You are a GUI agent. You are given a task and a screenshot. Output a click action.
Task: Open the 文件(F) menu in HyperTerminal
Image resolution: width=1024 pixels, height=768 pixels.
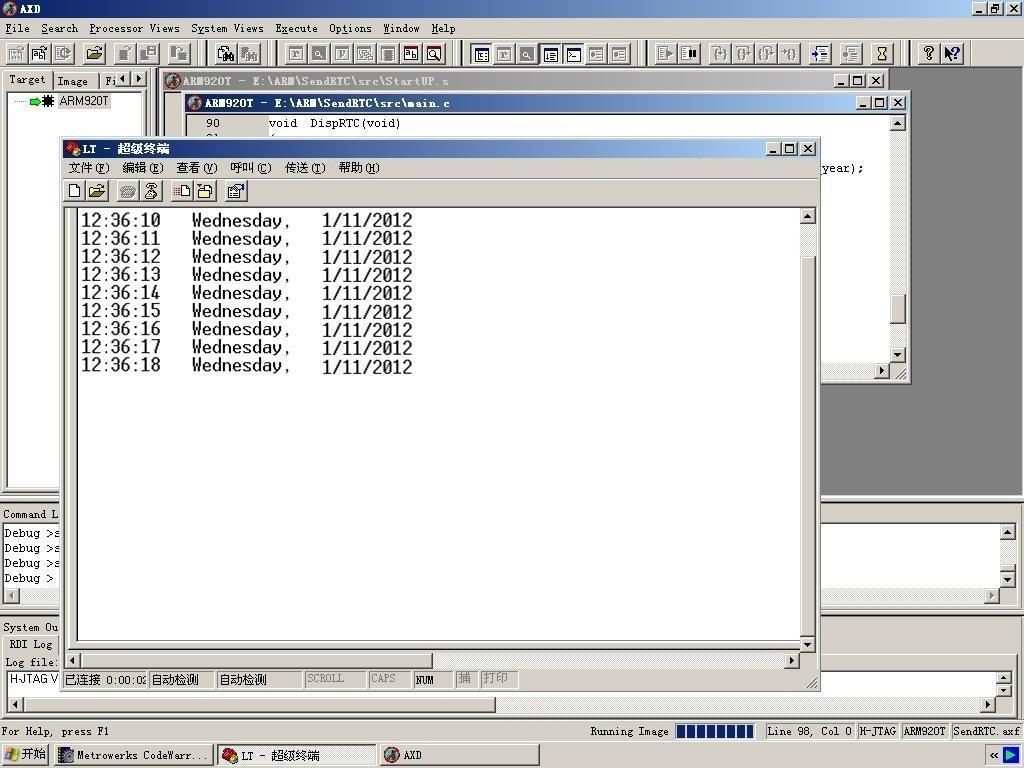click(89, 168)
